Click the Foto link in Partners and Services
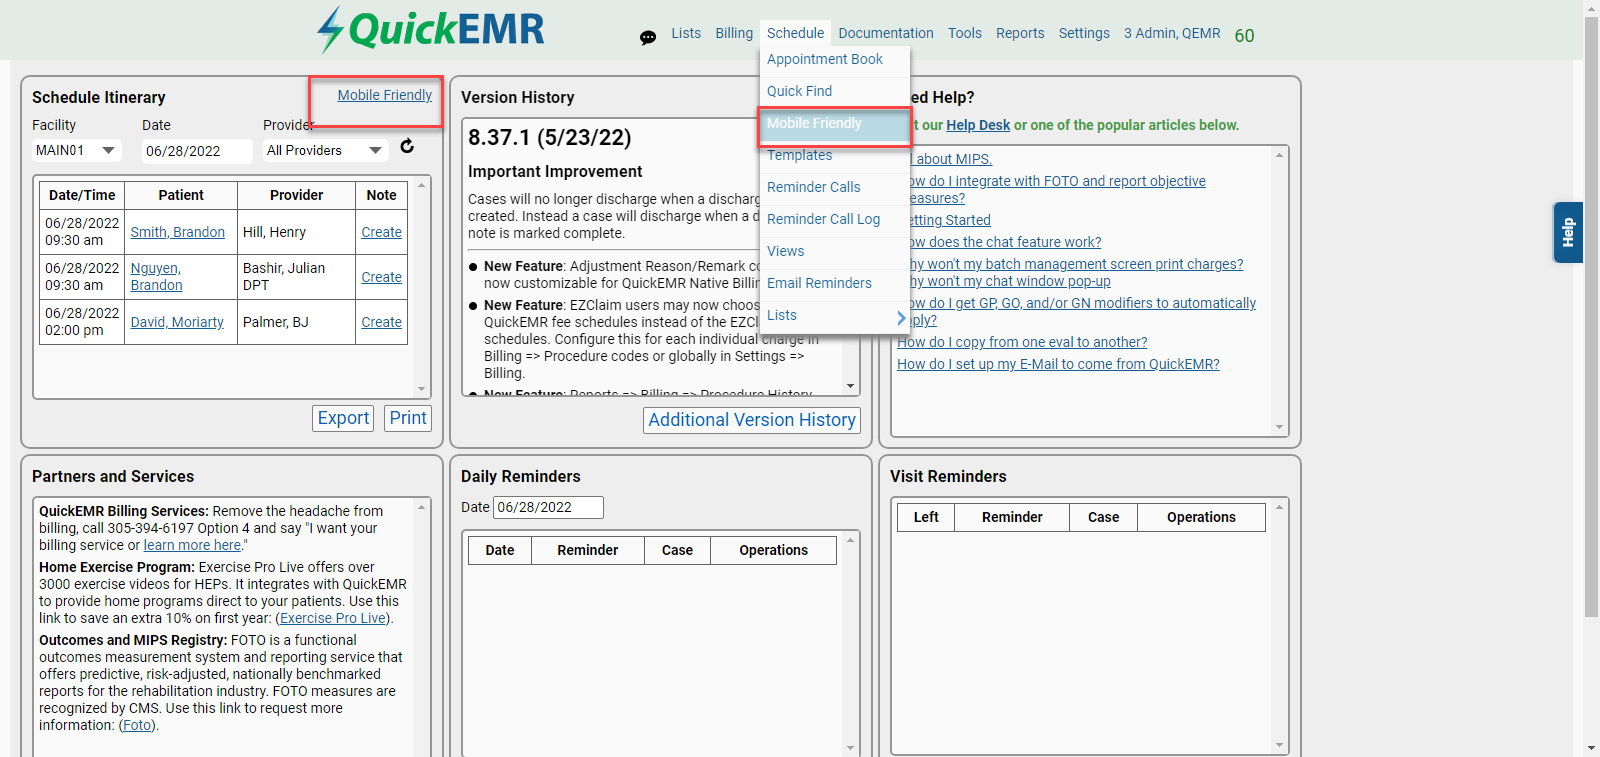The image size is (1600, 757). point(138,725)
